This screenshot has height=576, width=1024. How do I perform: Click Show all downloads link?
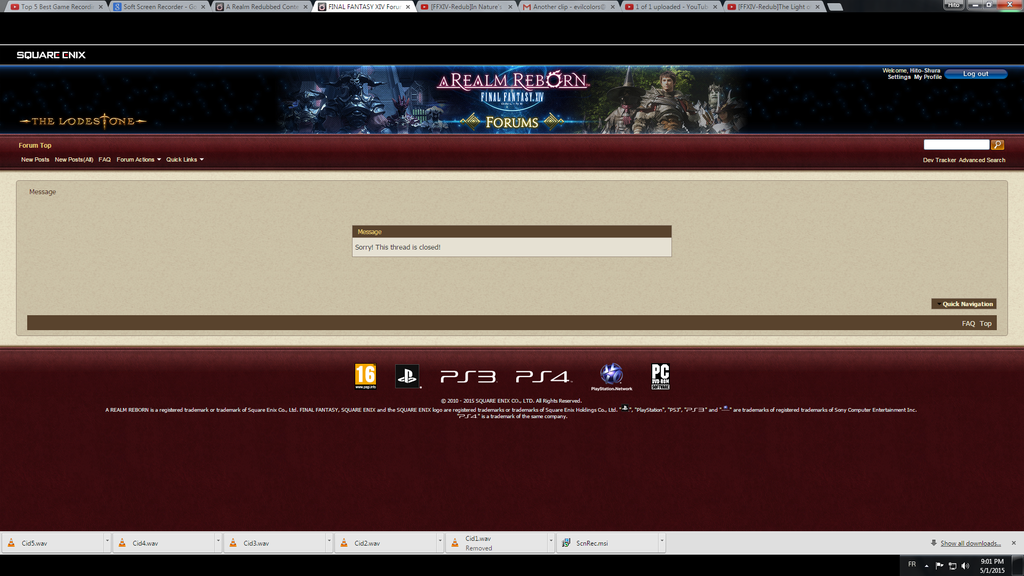point(970,543)
